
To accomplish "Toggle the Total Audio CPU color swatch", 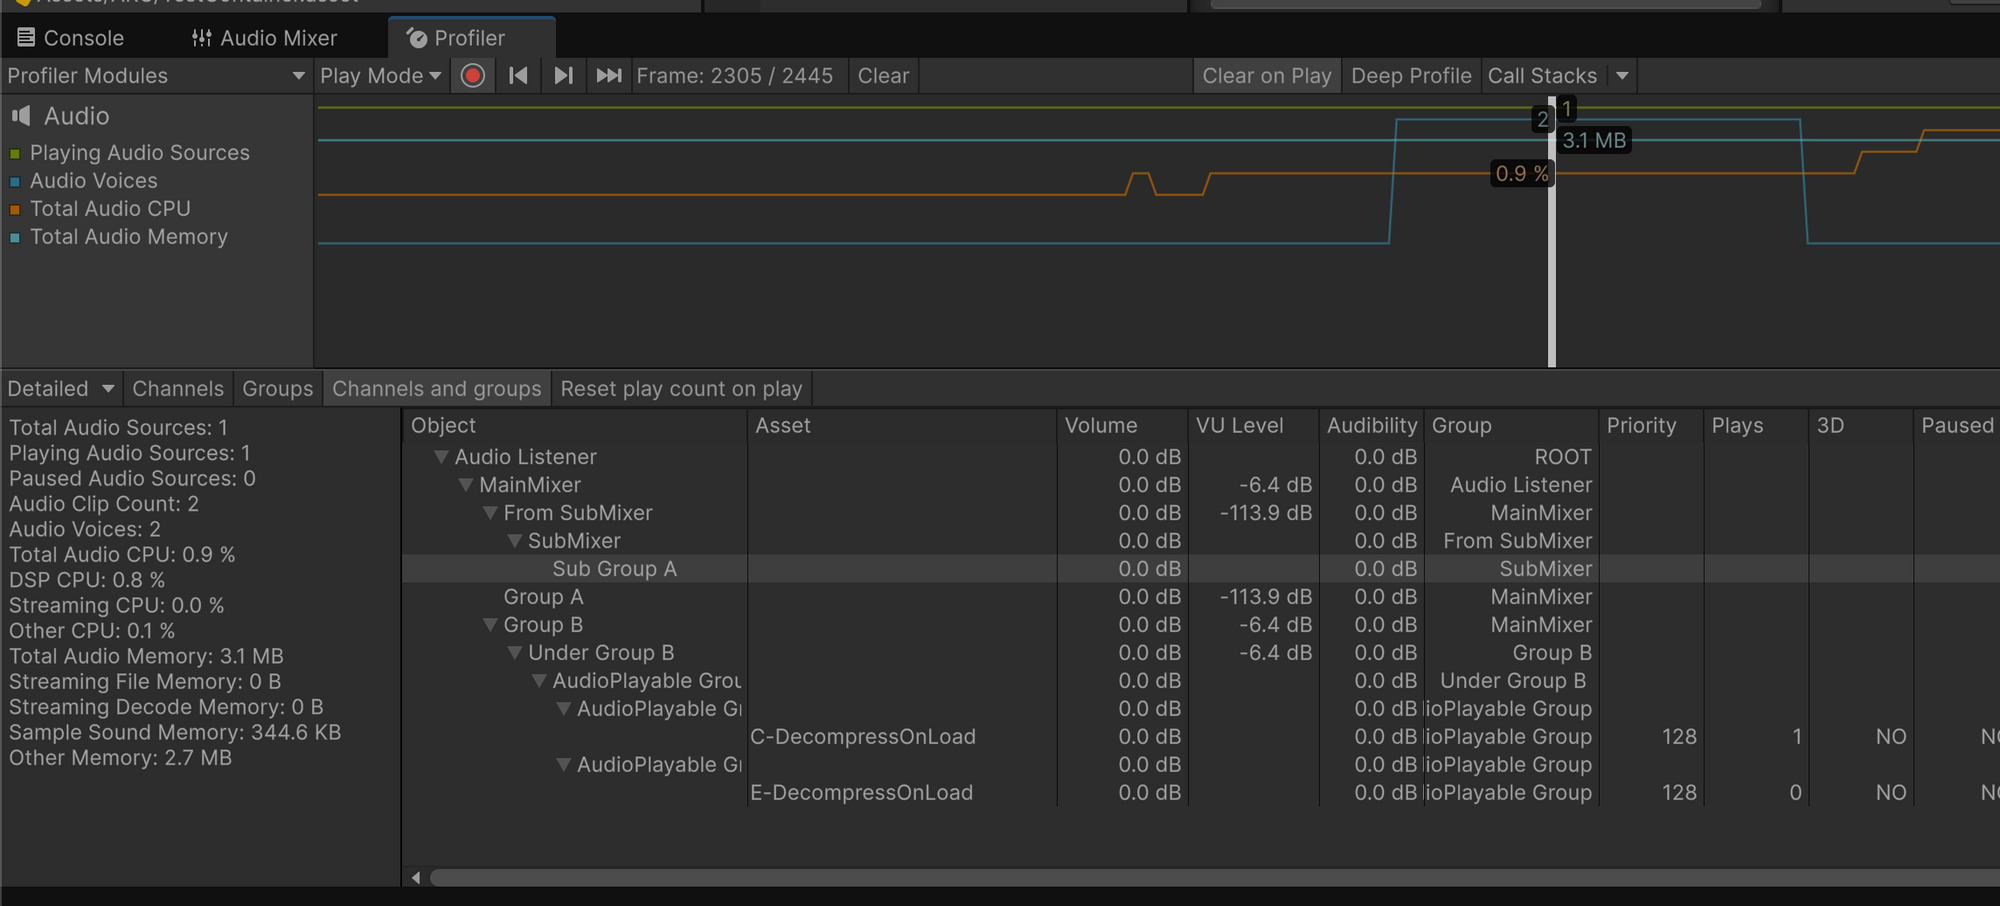I will [15, 210].
